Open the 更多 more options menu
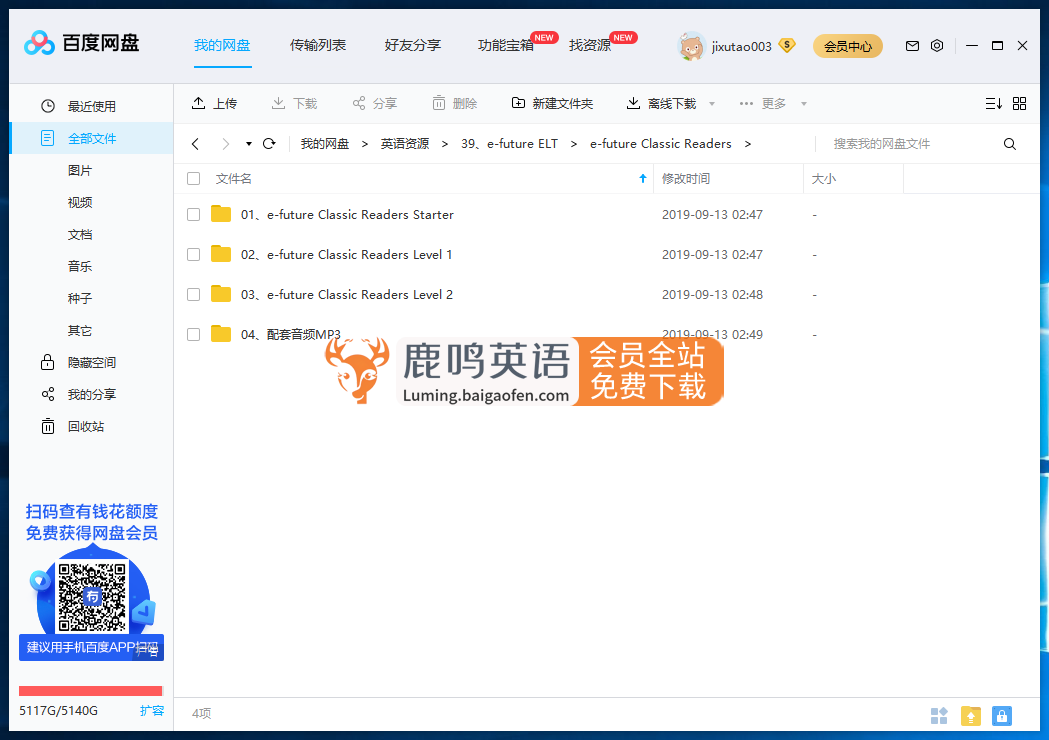This screenshot has height=740, width=1049. [x=763, y=103]
